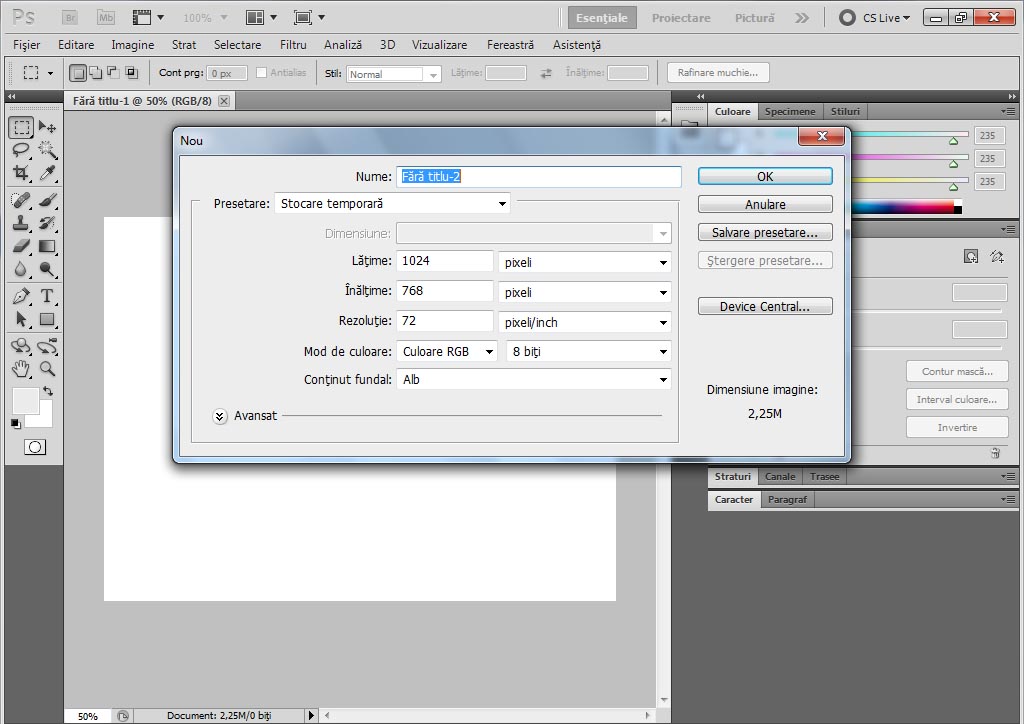Select the 3D Camera Orbit tool

coord(47,345)
